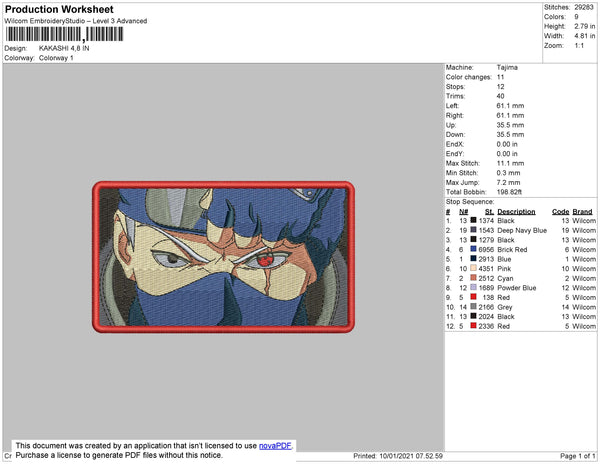Click the "Brick Red" description text
The width and height of the screenshot is (600, 464).
tap(512, 249)
